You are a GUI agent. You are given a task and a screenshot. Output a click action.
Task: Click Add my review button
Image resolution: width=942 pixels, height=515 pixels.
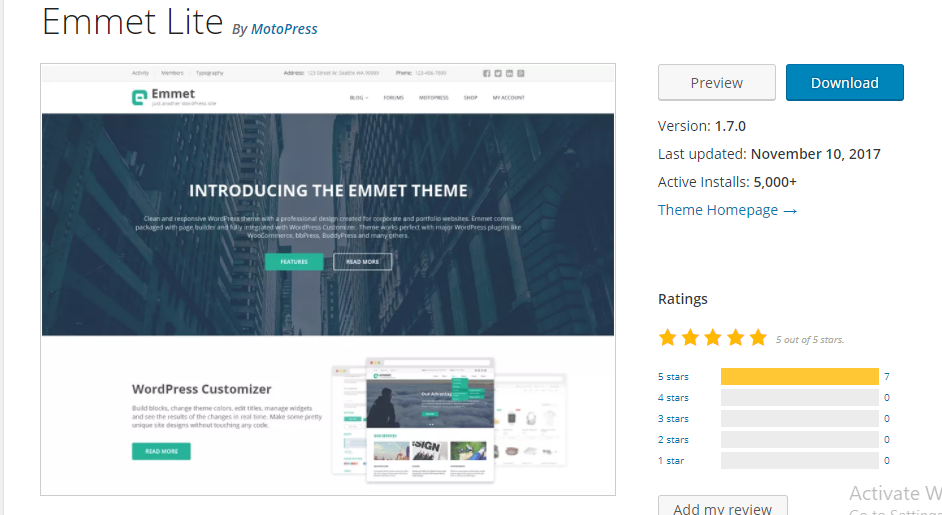723,506
